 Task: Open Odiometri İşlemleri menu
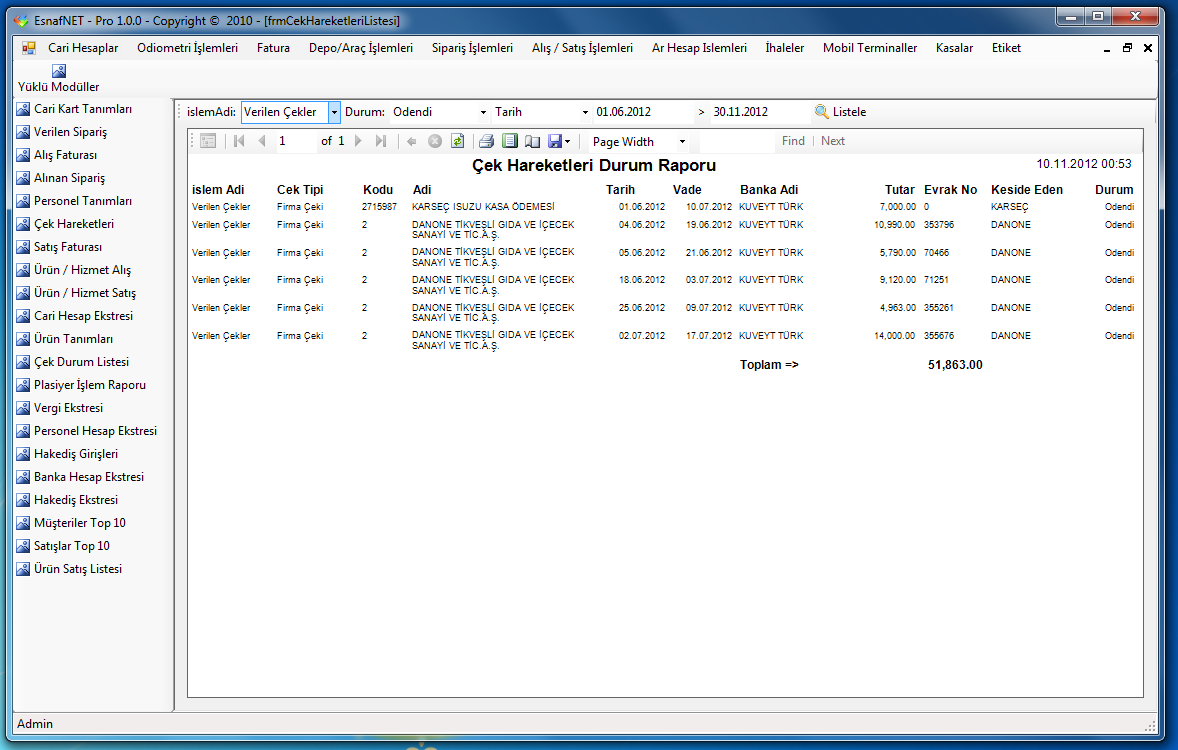coord(188,48)
